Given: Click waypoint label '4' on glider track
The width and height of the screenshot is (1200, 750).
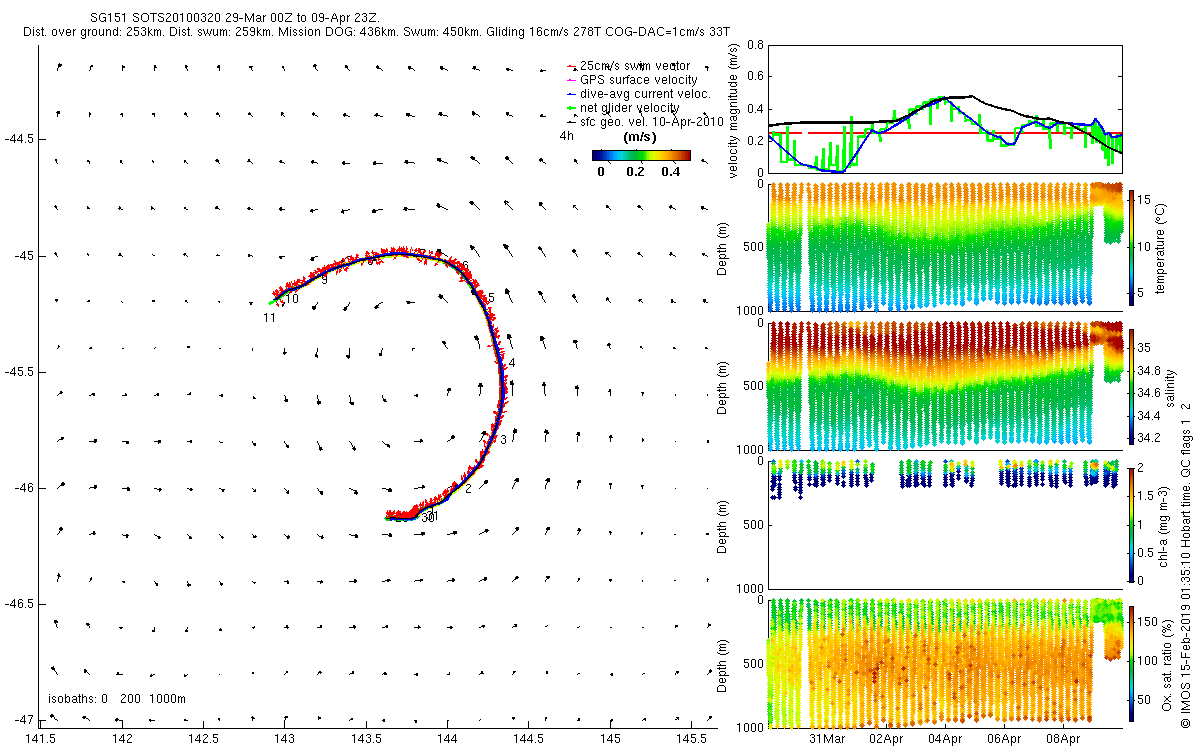Looking at the screenshot, I should (511, 363).
